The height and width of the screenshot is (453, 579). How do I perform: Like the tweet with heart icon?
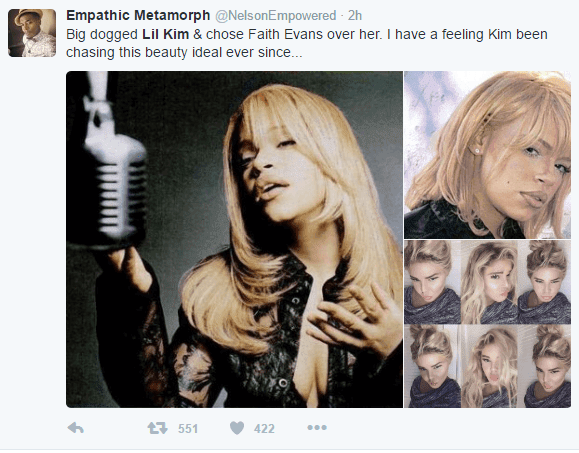click(x=237, y=428)
